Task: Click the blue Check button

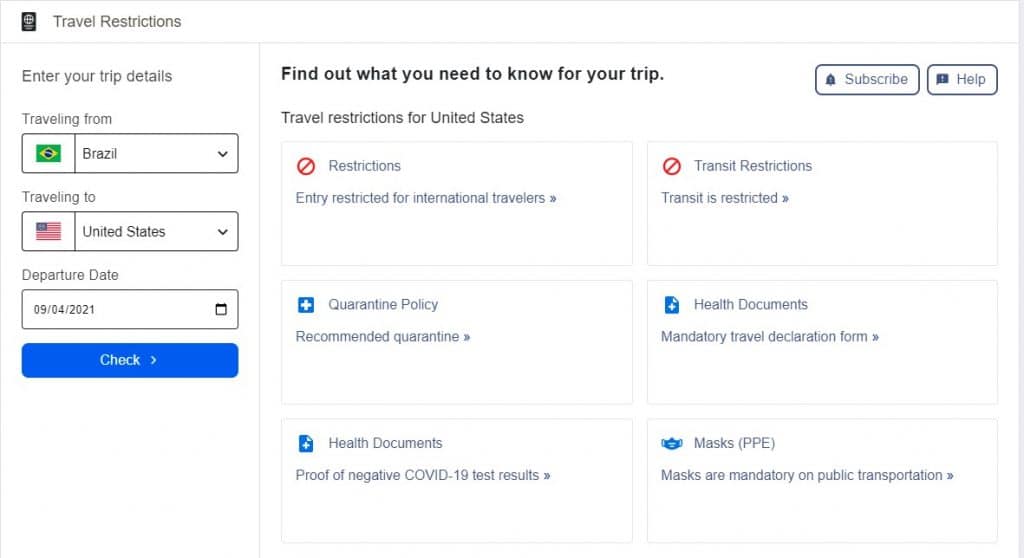Action: point(130,360)
